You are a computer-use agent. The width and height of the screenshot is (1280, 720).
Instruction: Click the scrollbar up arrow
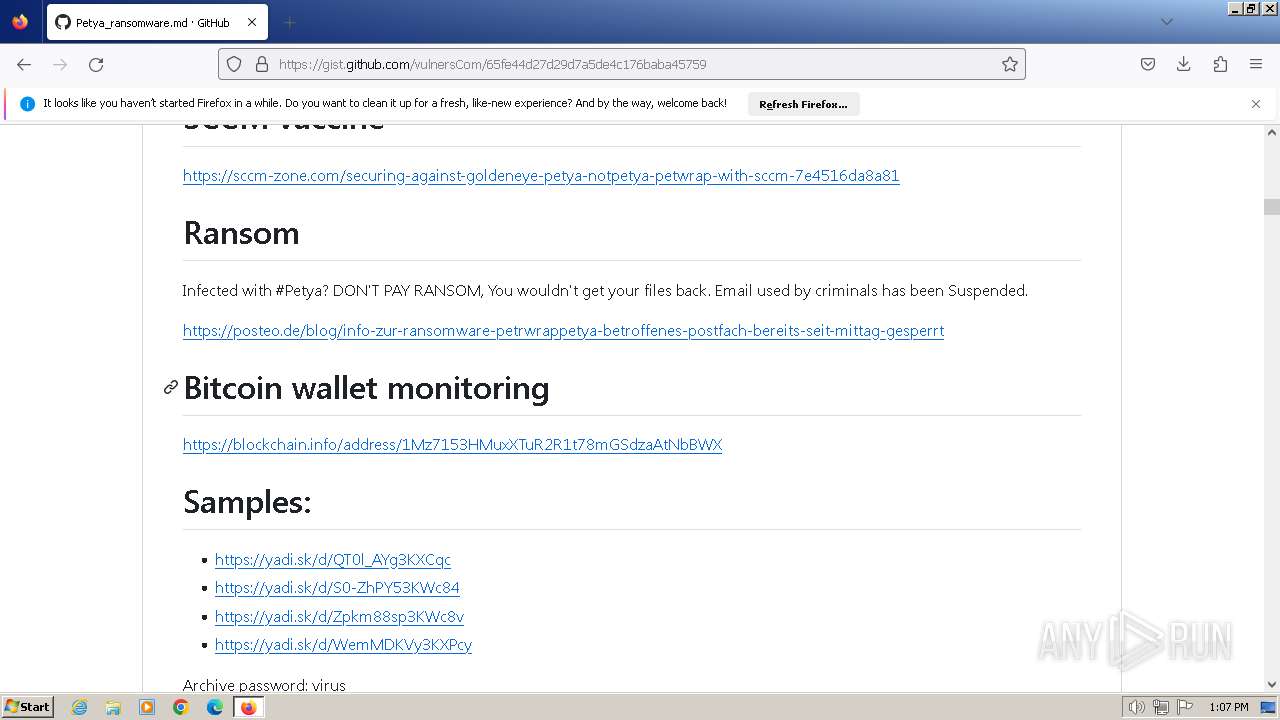1272,132
